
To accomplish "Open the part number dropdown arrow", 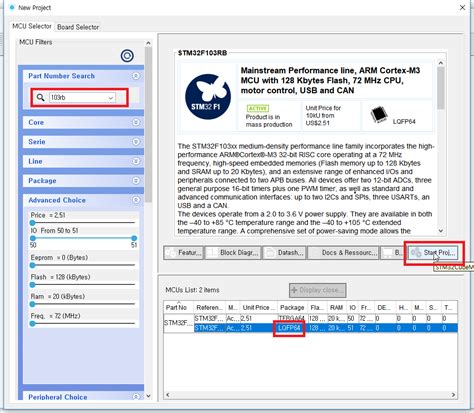I will (x=111, y=98).
